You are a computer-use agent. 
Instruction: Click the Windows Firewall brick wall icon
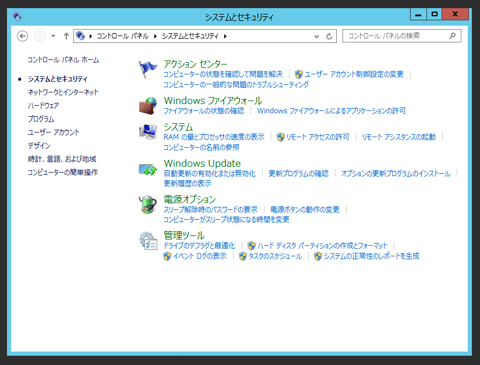pos(148,106)
